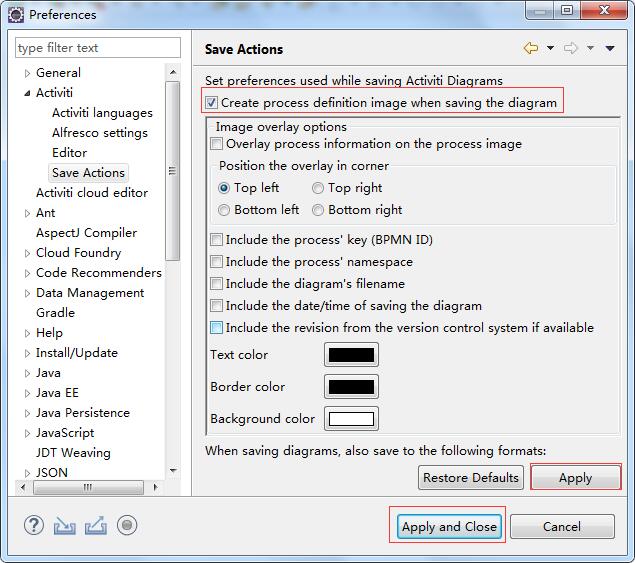The image size is (635, 563).
Task: Open the Back history dropdown arrow
Action: (550, 48)
